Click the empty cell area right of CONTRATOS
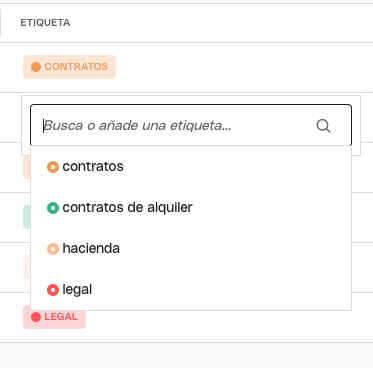Viewport: 373px width, 368px height. 243,67
